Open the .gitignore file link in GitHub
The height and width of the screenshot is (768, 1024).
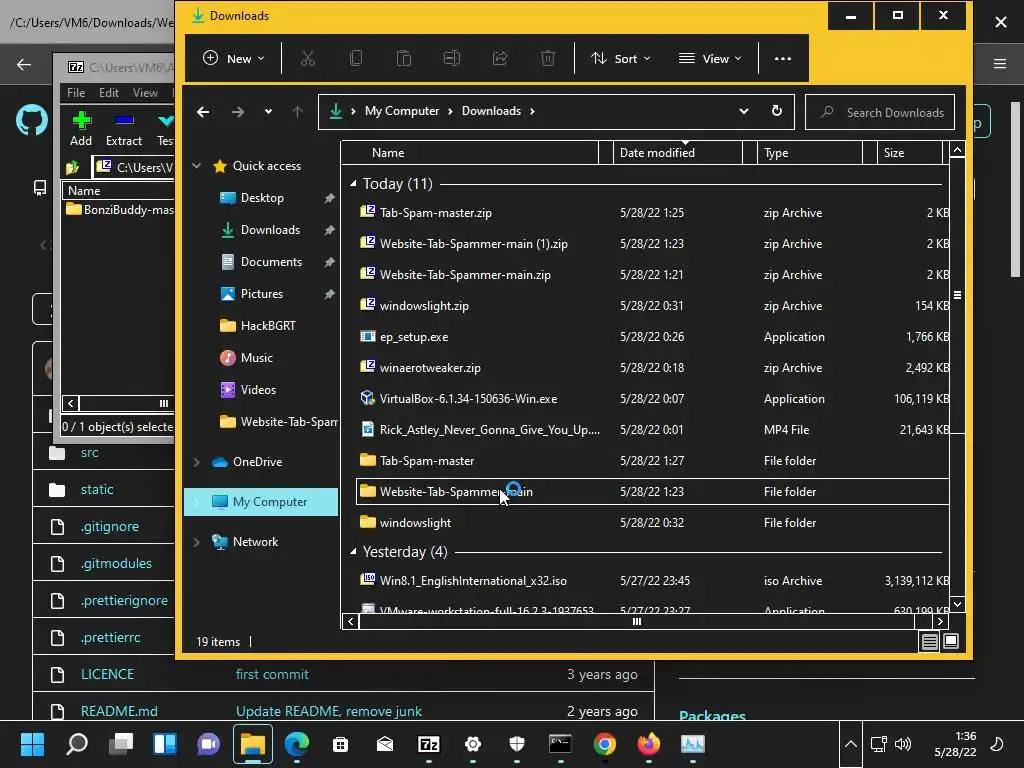pyautogui.click(x=110, y=526)
